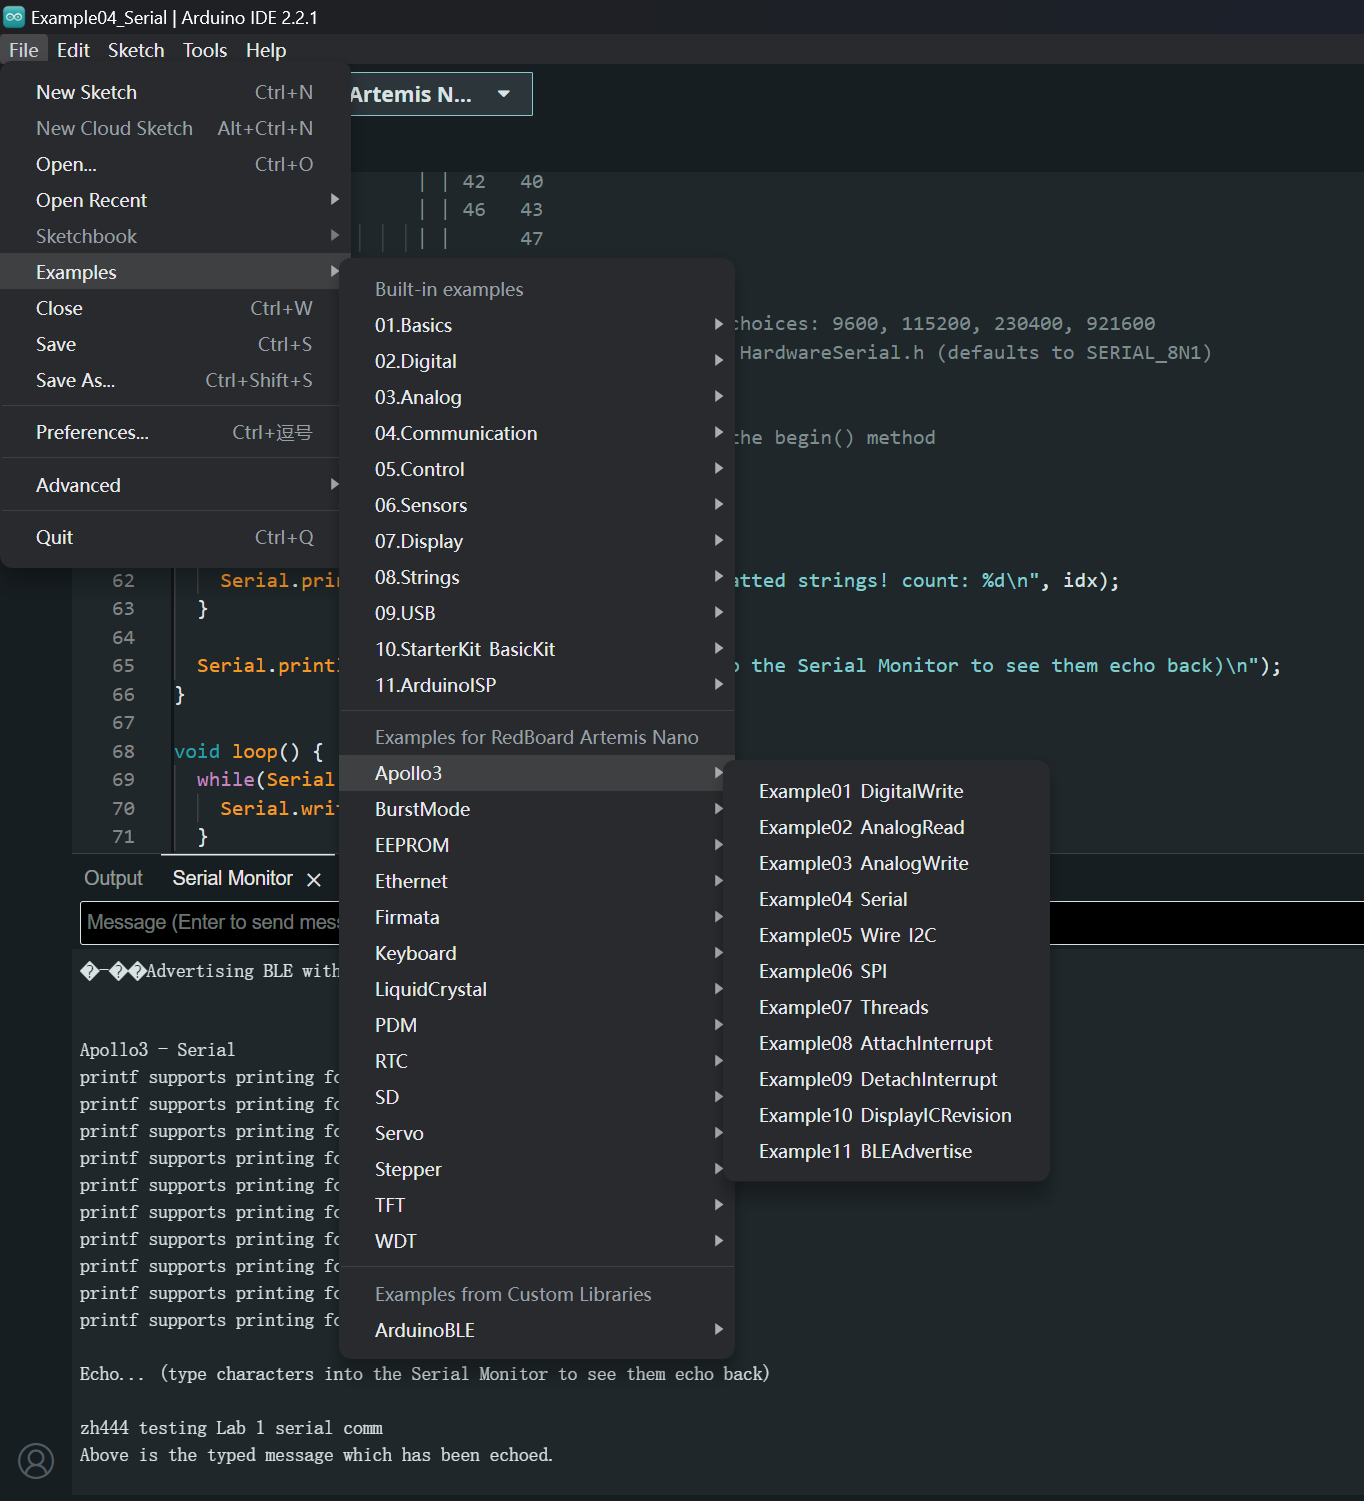
Task: Select New Cloud Sketch entry
Action: tap(175, 128)
